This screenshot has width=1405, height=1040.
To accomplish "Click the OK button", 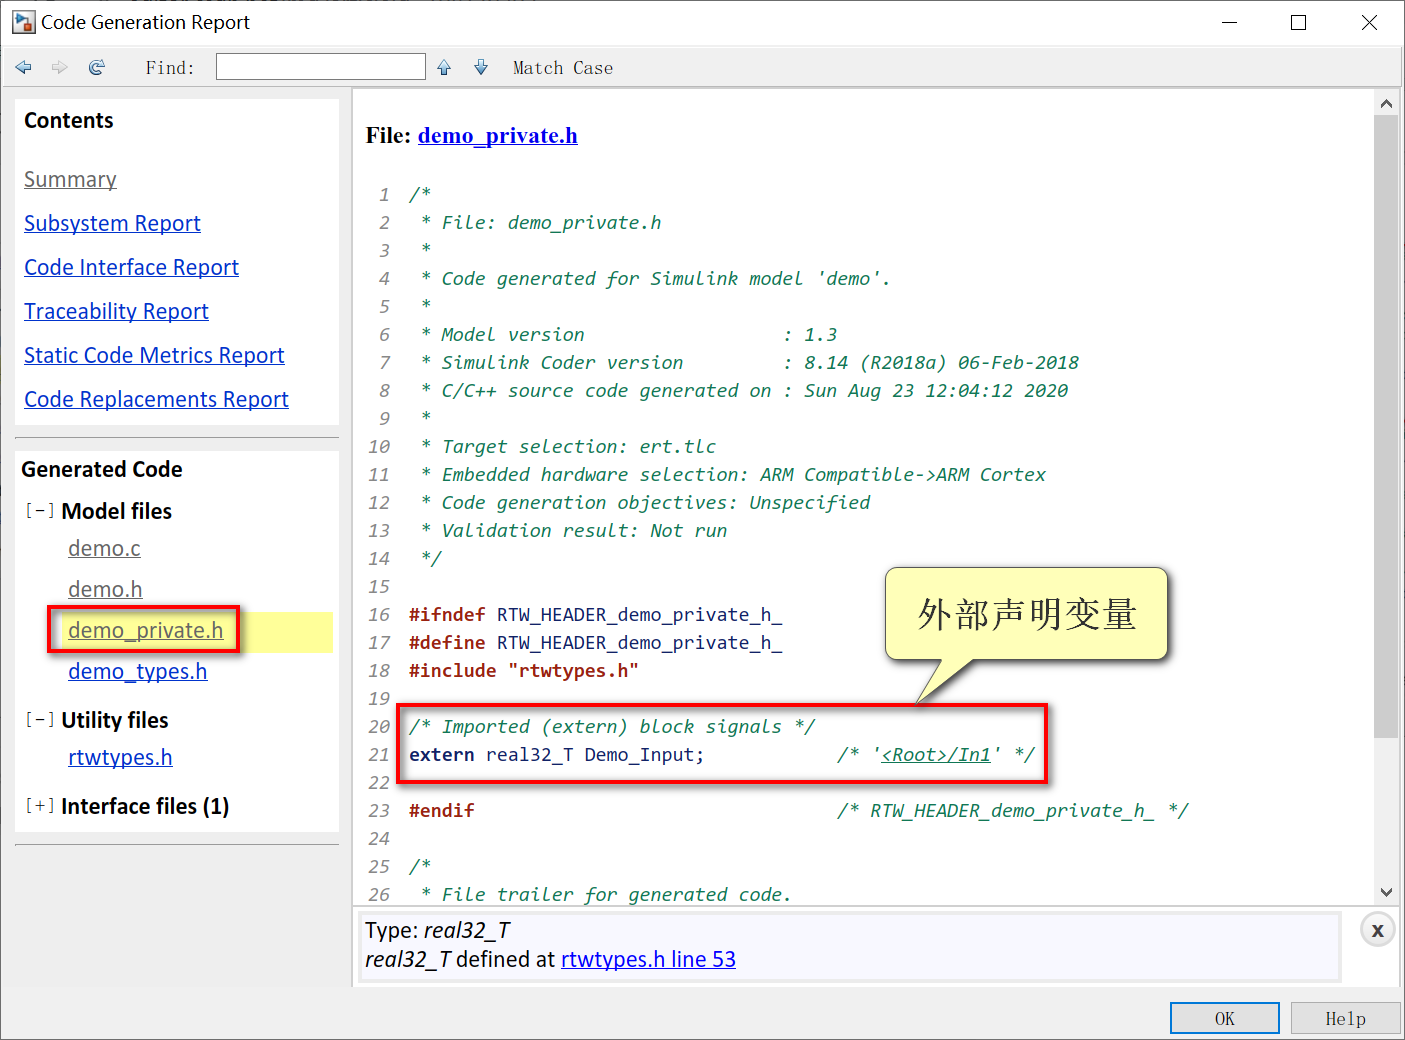I will pos(1224,1018).
